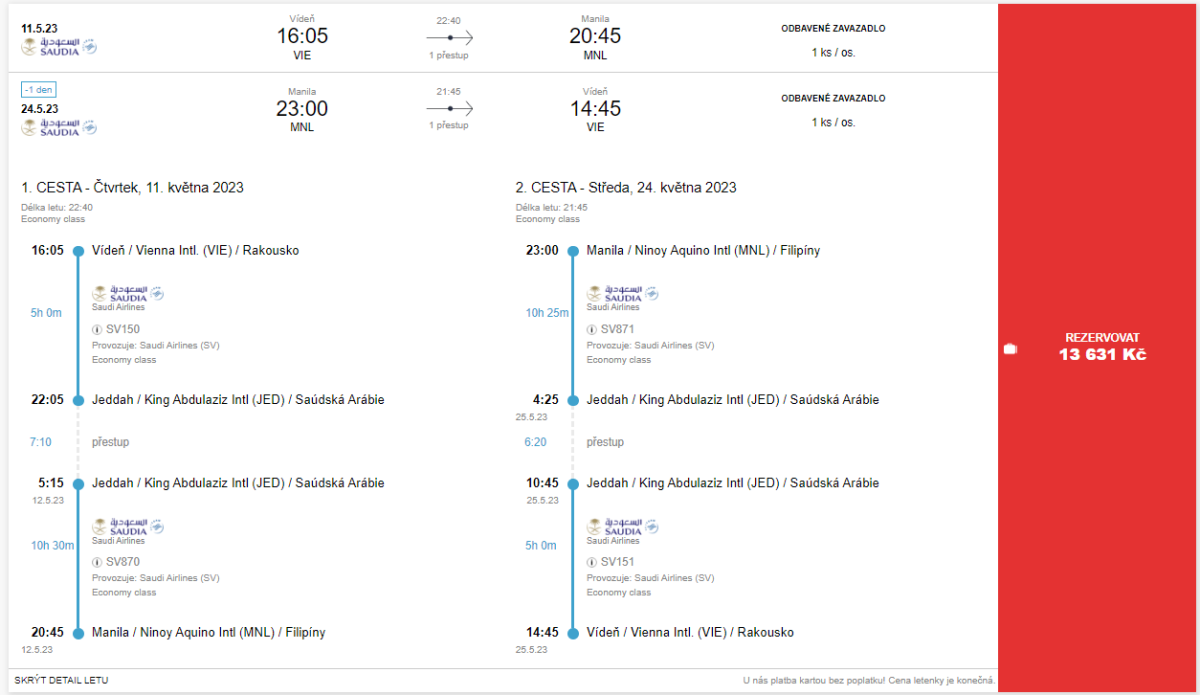Viewport: 1200px width, 695px height.
Task: Select the 2. CESTA Středa heading
Action: click(626, 188)
